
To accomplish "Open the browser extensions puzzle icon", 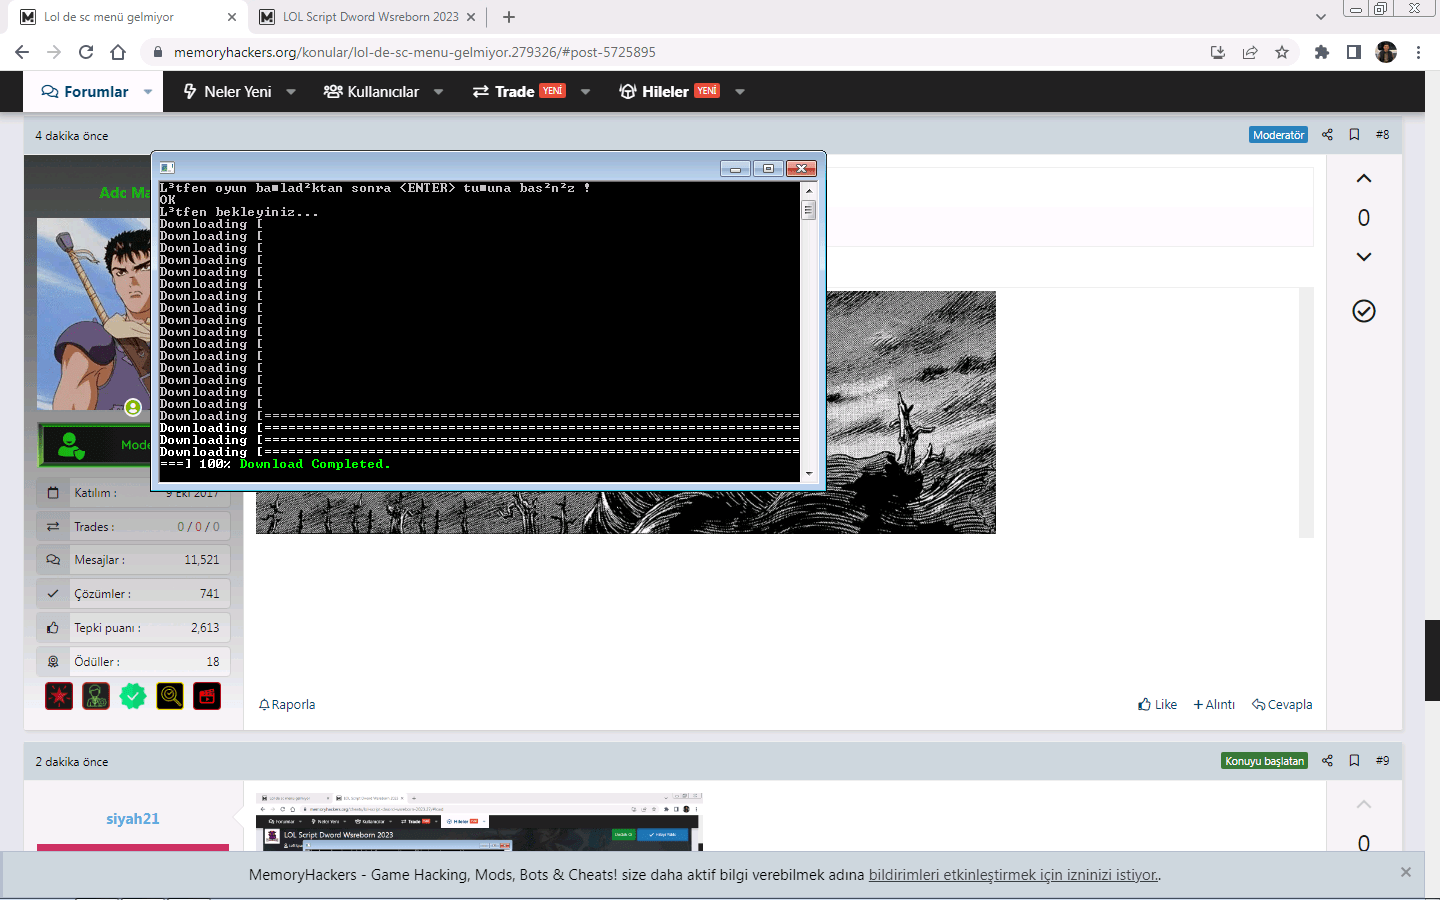I will [x=1322, y=52].
